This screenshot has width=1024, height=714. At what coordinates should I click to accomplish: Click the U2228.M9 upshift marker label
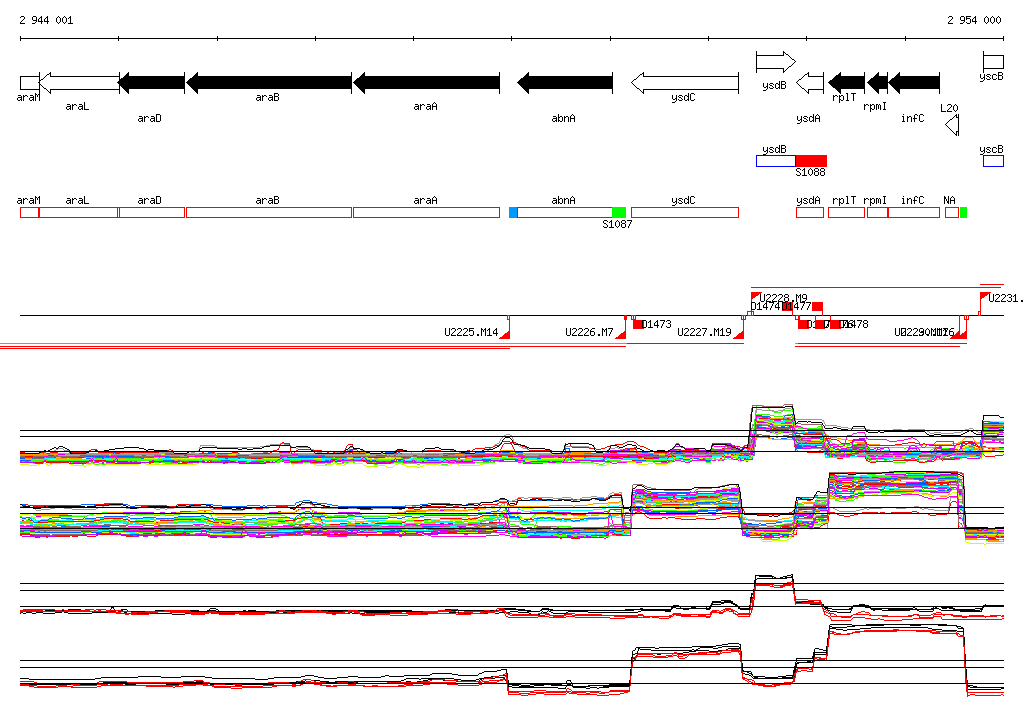pyautogui.click(x=783, y=298)
